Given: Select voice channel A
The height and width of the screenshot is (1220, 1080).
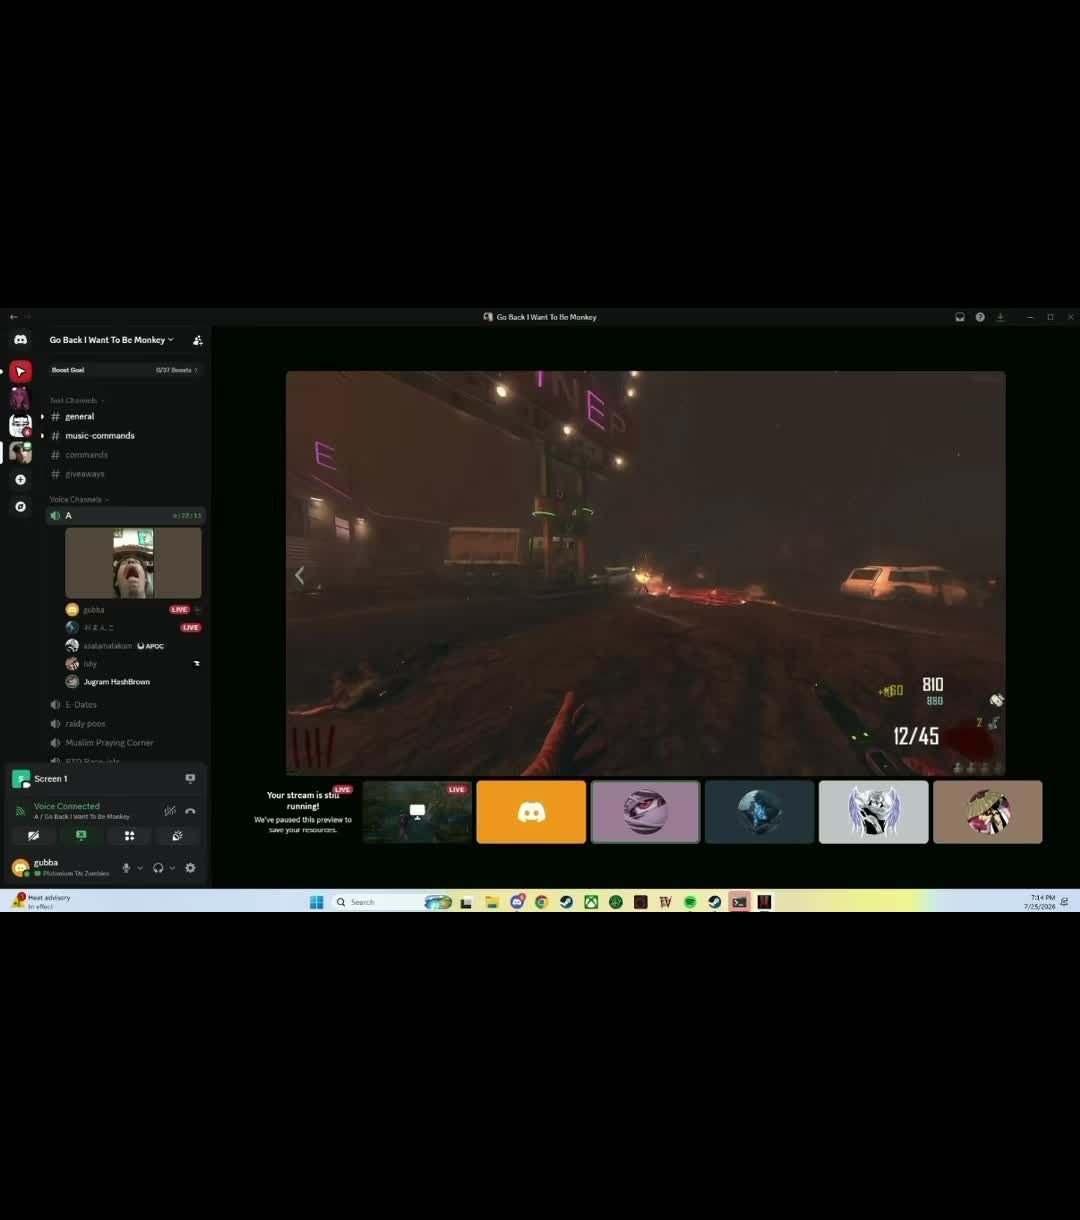Looking at the screenshot, I should point(126,515).
